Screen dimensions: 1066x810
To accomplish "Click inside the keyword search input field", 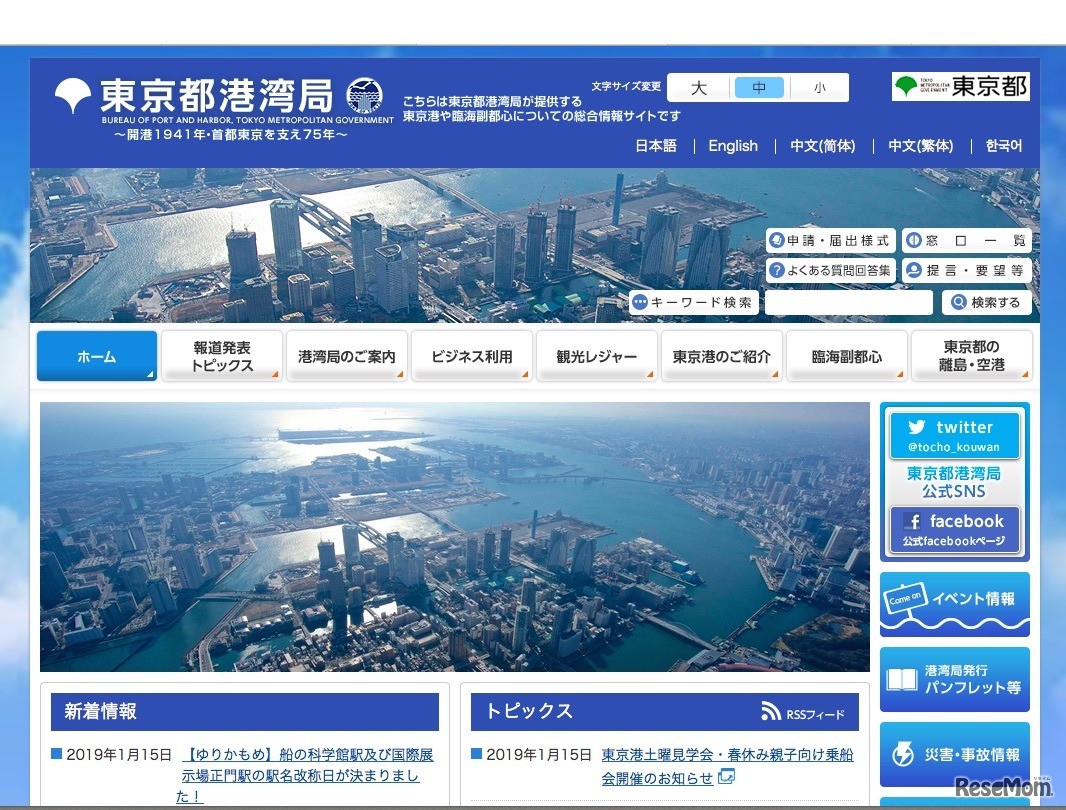I will pos(848,302).
